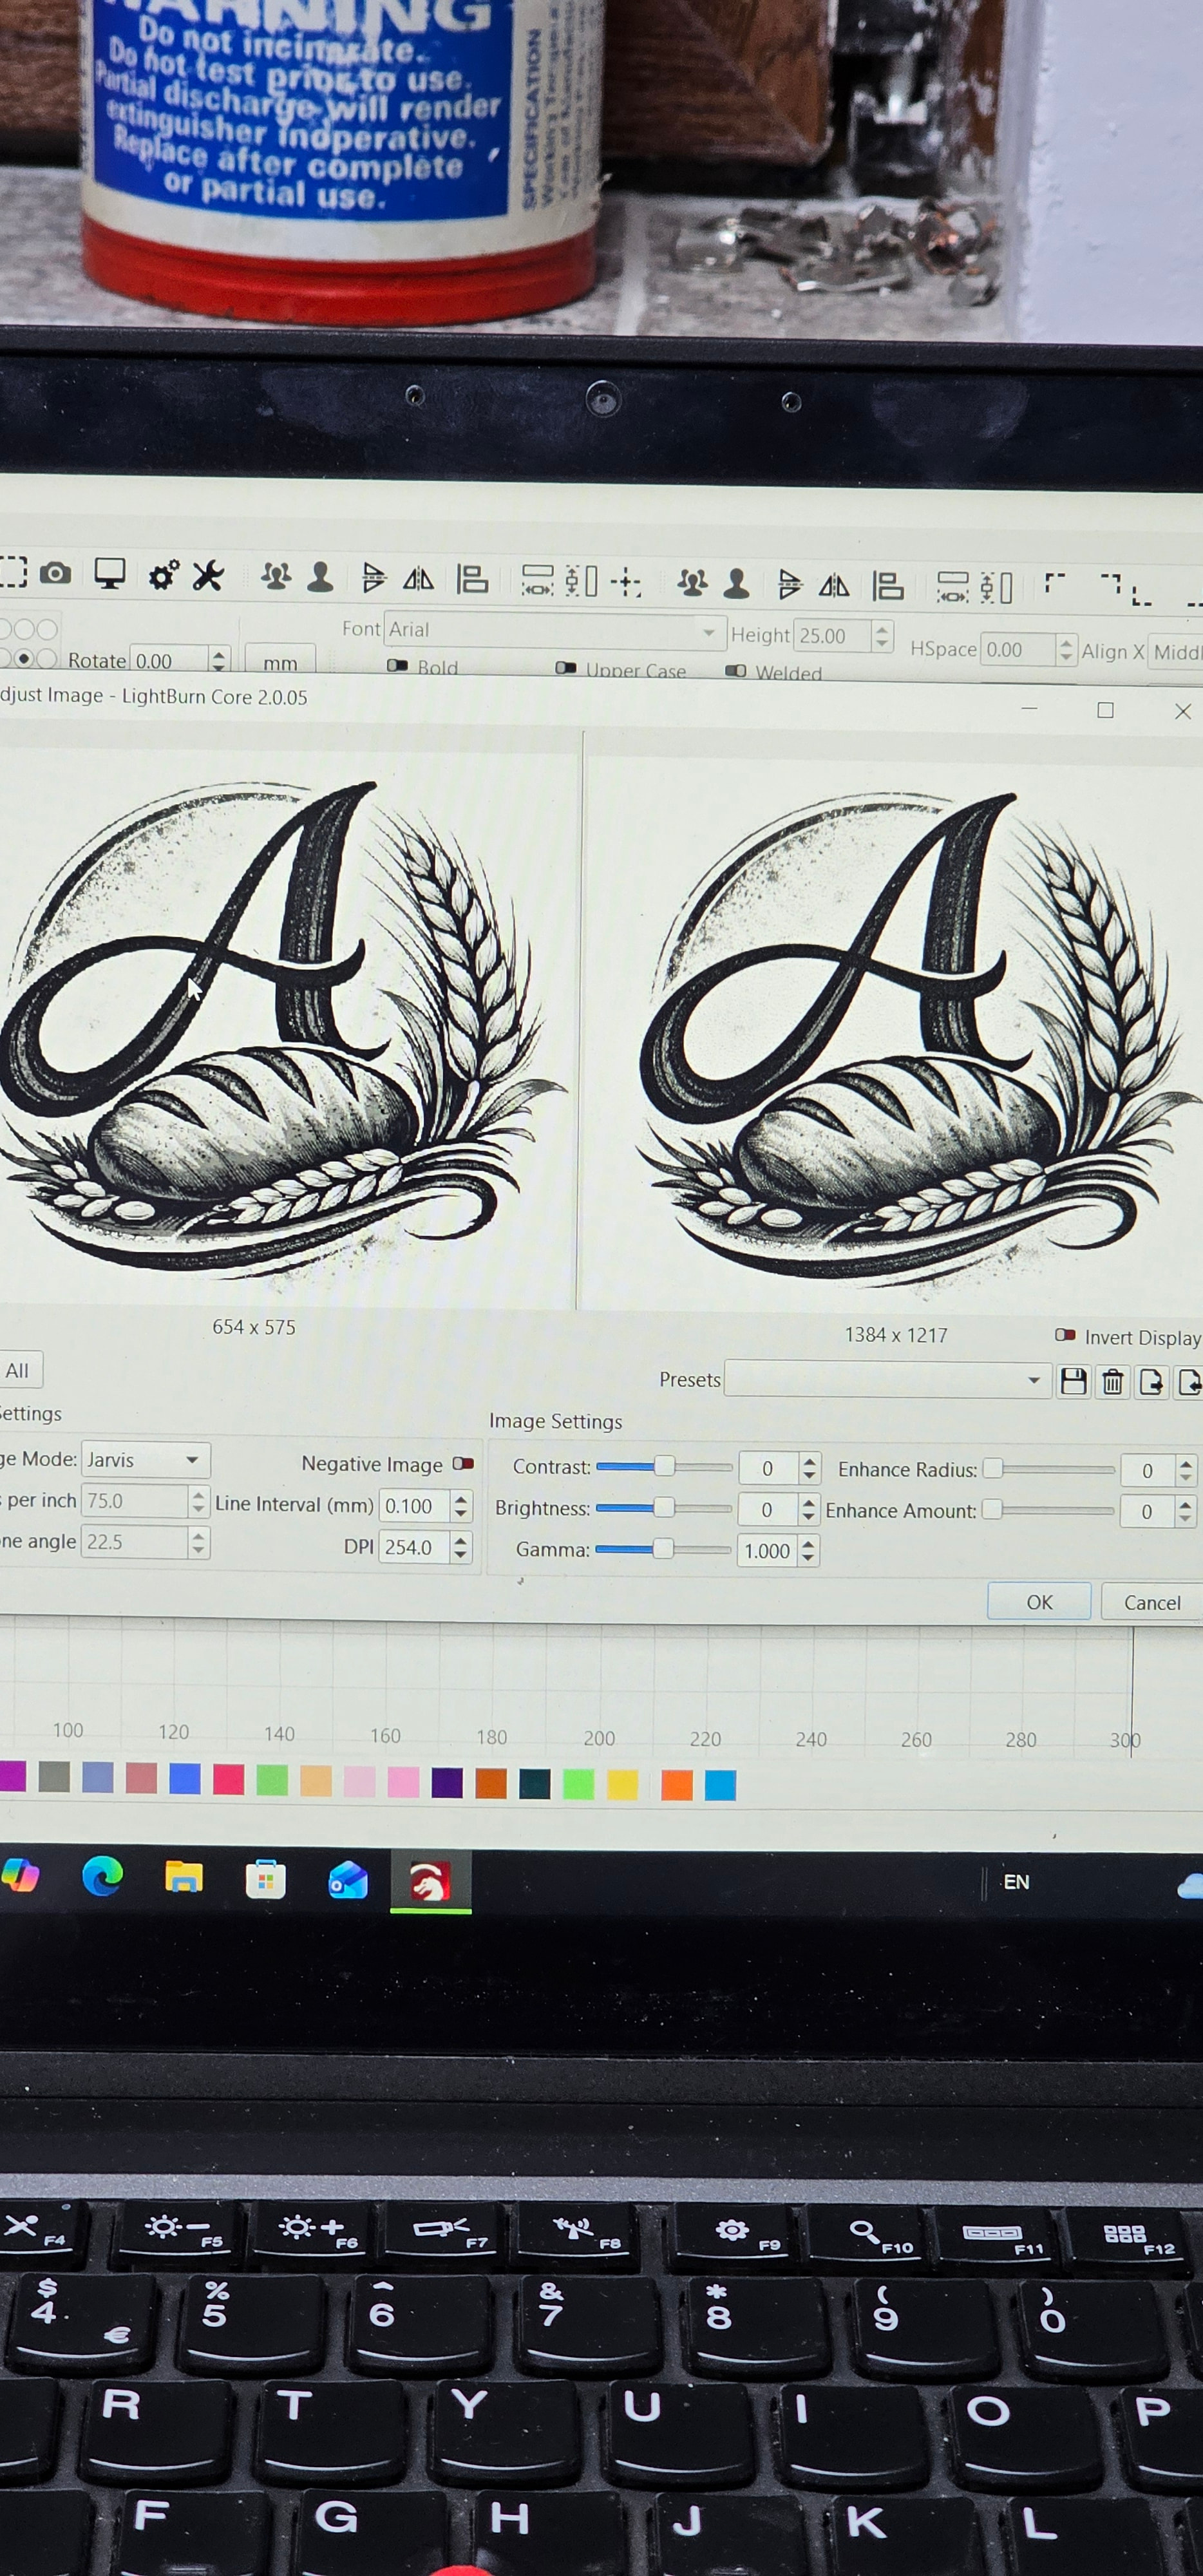Click the camera capture toolbar icon
Screen dimensions: 1203x2576
tap(55, 573)
